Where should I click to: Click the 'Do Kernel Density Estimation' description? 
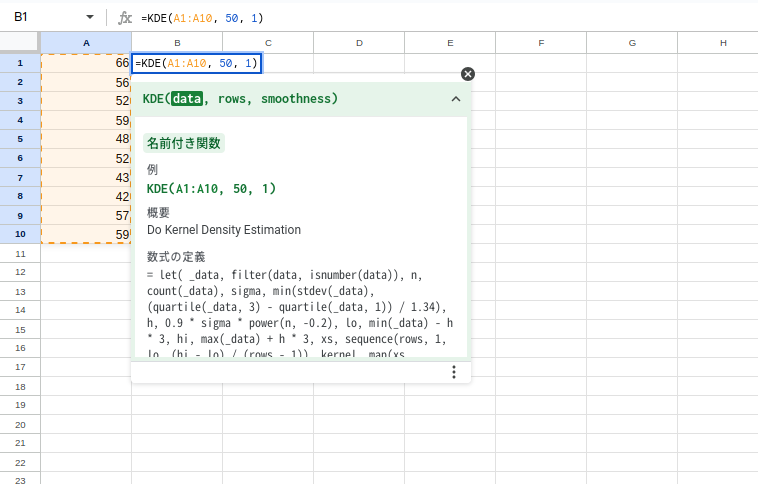pyautogui.click(x=224, y=230)
